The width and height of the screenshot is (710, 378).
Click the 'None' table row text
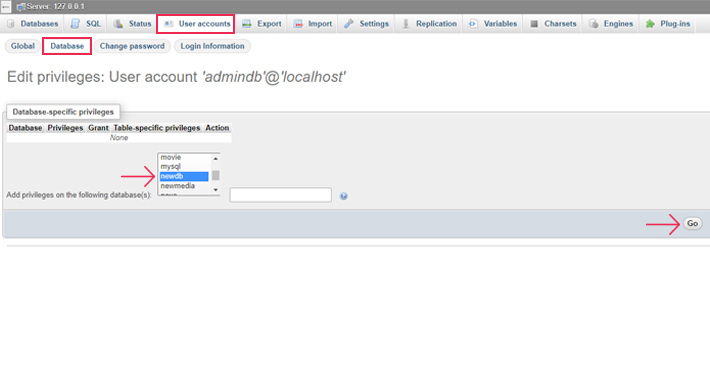tap(119, 138)
